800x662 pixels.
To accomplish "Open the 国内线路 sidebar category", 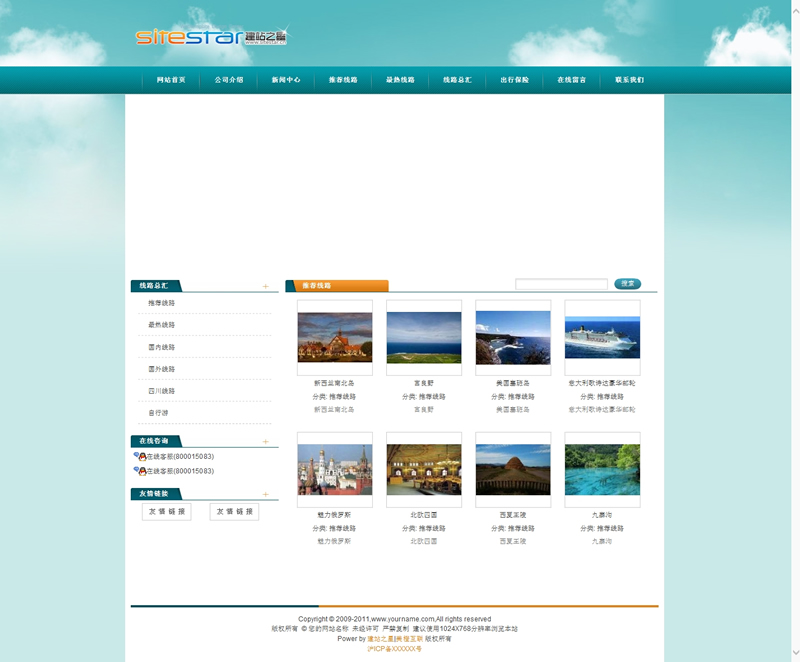I will tap(161, 347).
